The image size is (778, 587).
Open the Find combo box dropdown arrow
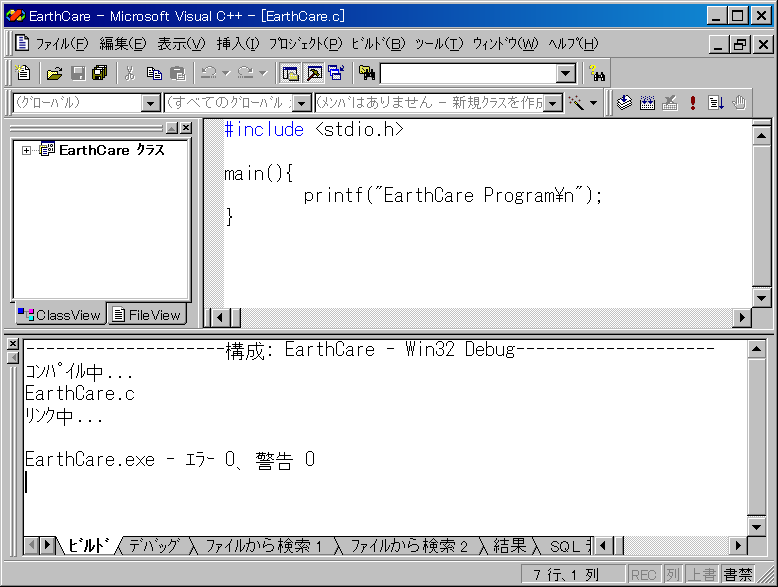[x=565, y=74]
